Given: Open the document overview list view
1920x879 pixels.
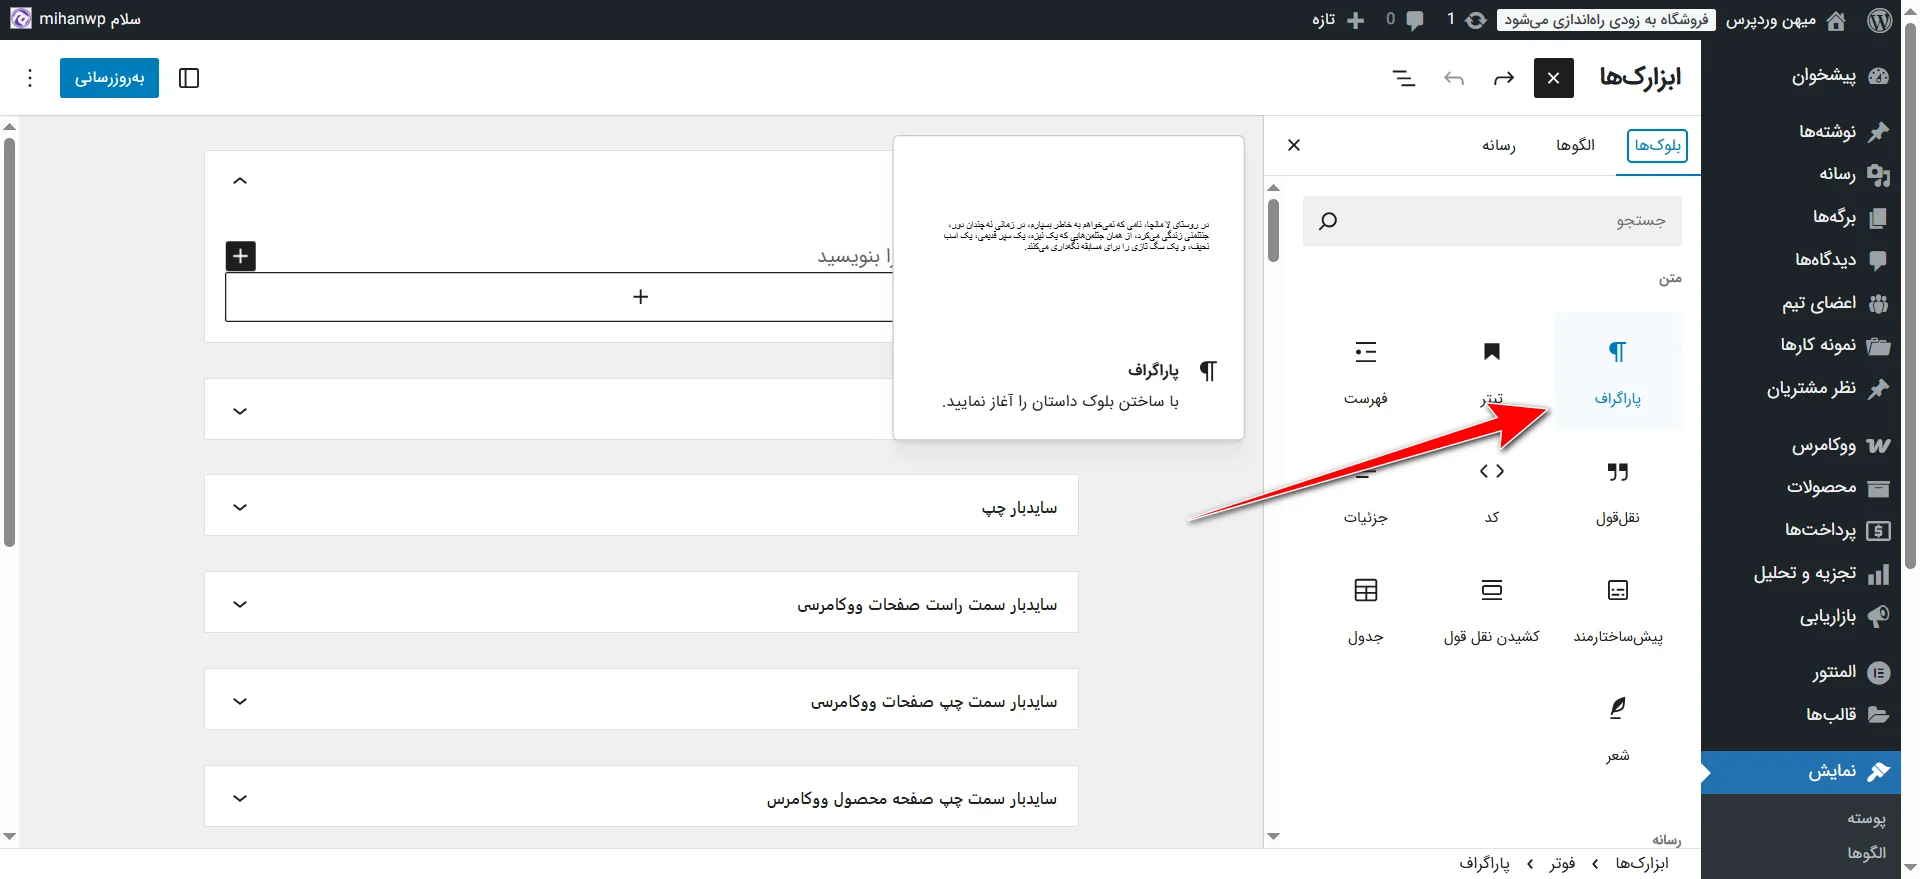Looking at the screenshot, I should (1404, 78).
